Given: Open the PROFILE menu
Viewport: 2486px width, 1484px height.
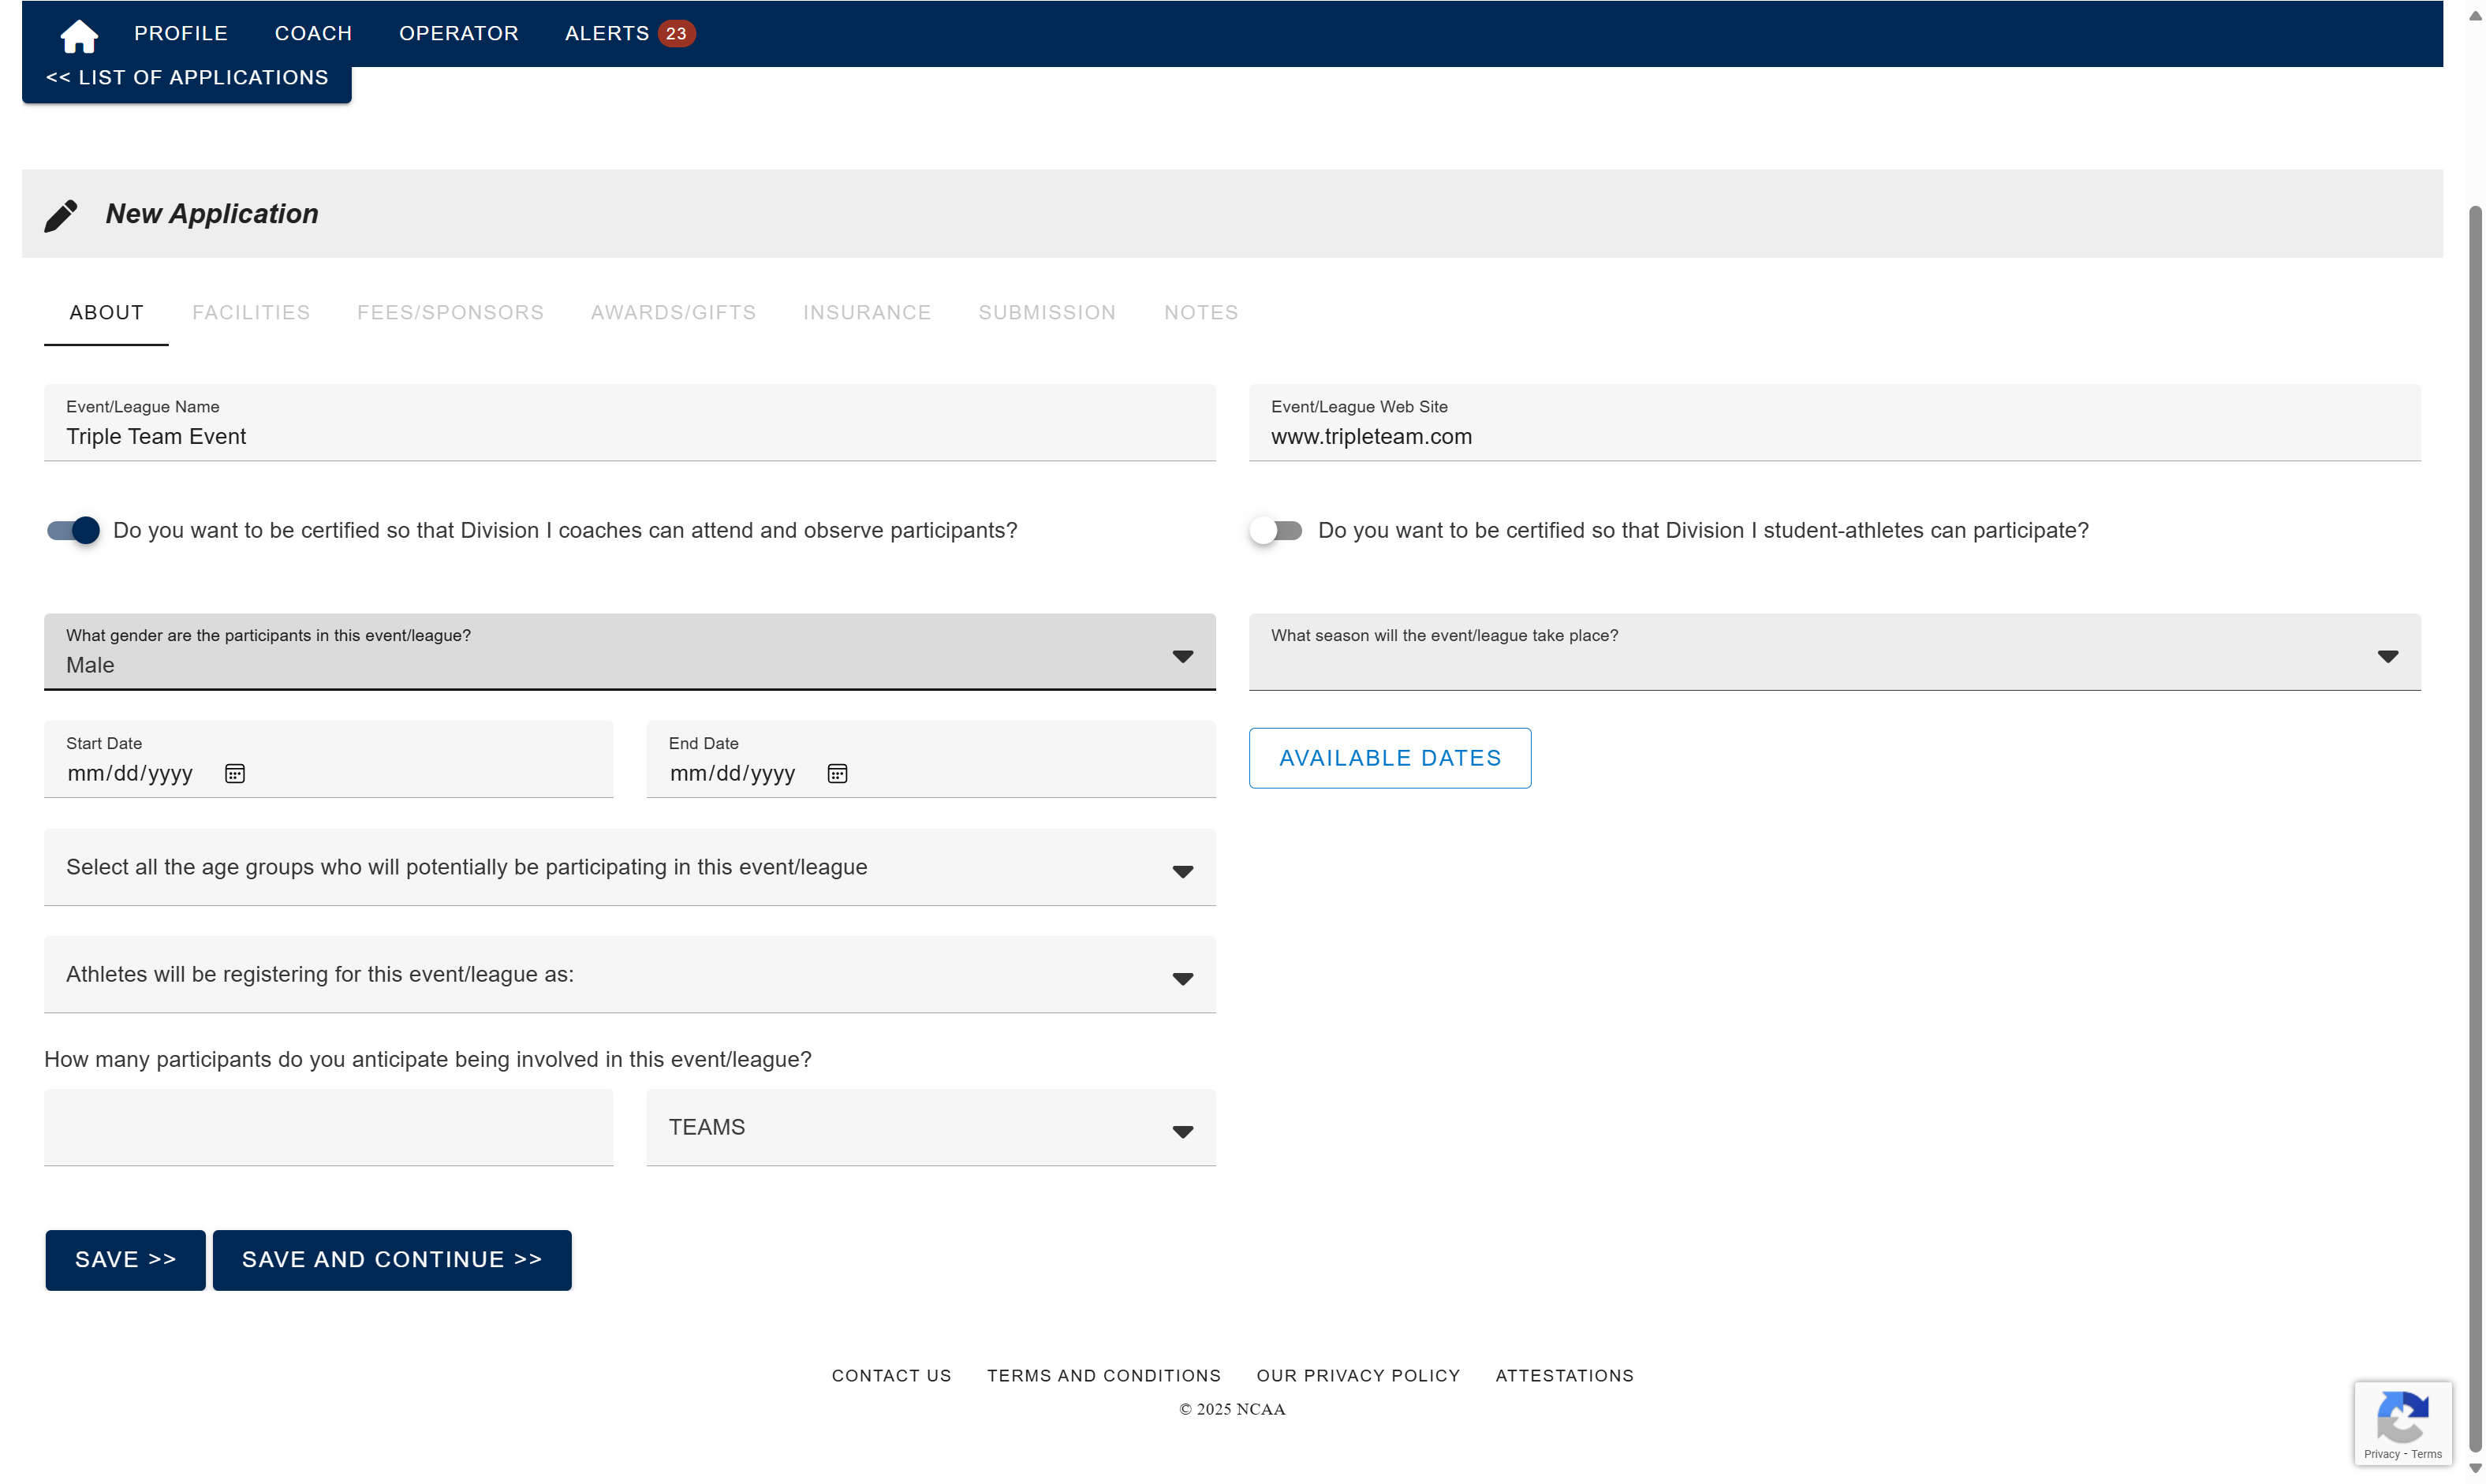Looking at the screenshot, I should [181, 33].
